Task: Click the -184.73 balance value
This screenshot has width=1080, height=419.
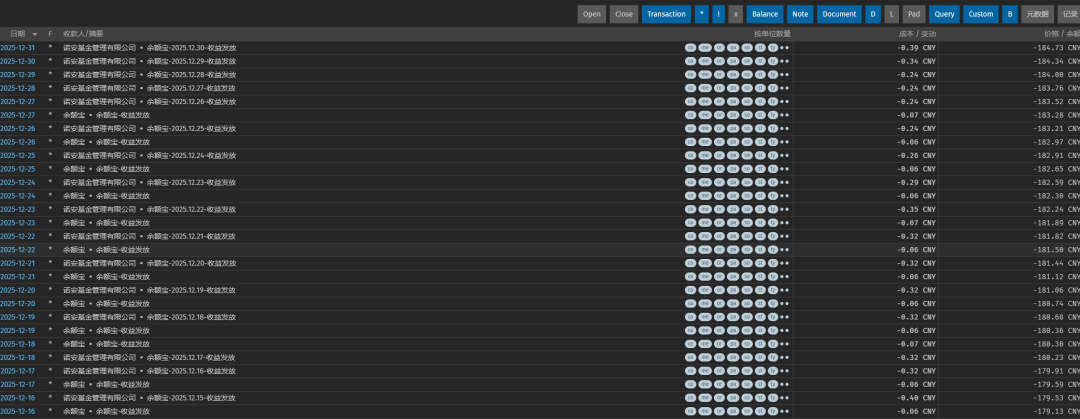Action: click(x=1057, y=48)
